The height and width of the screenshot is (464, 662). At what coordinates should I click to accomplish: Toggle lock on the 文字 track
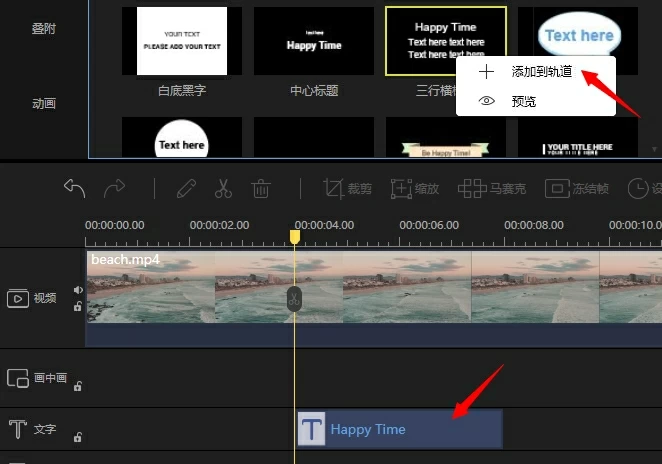tap(78, 437)
